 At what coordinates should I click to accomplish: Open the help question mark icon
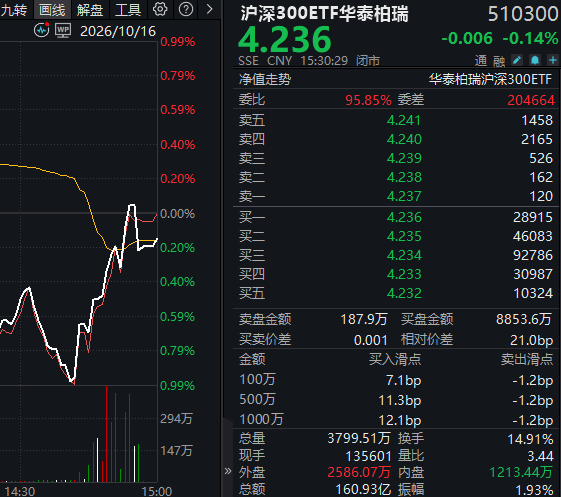pyautogui.click(x=186, y=9)
